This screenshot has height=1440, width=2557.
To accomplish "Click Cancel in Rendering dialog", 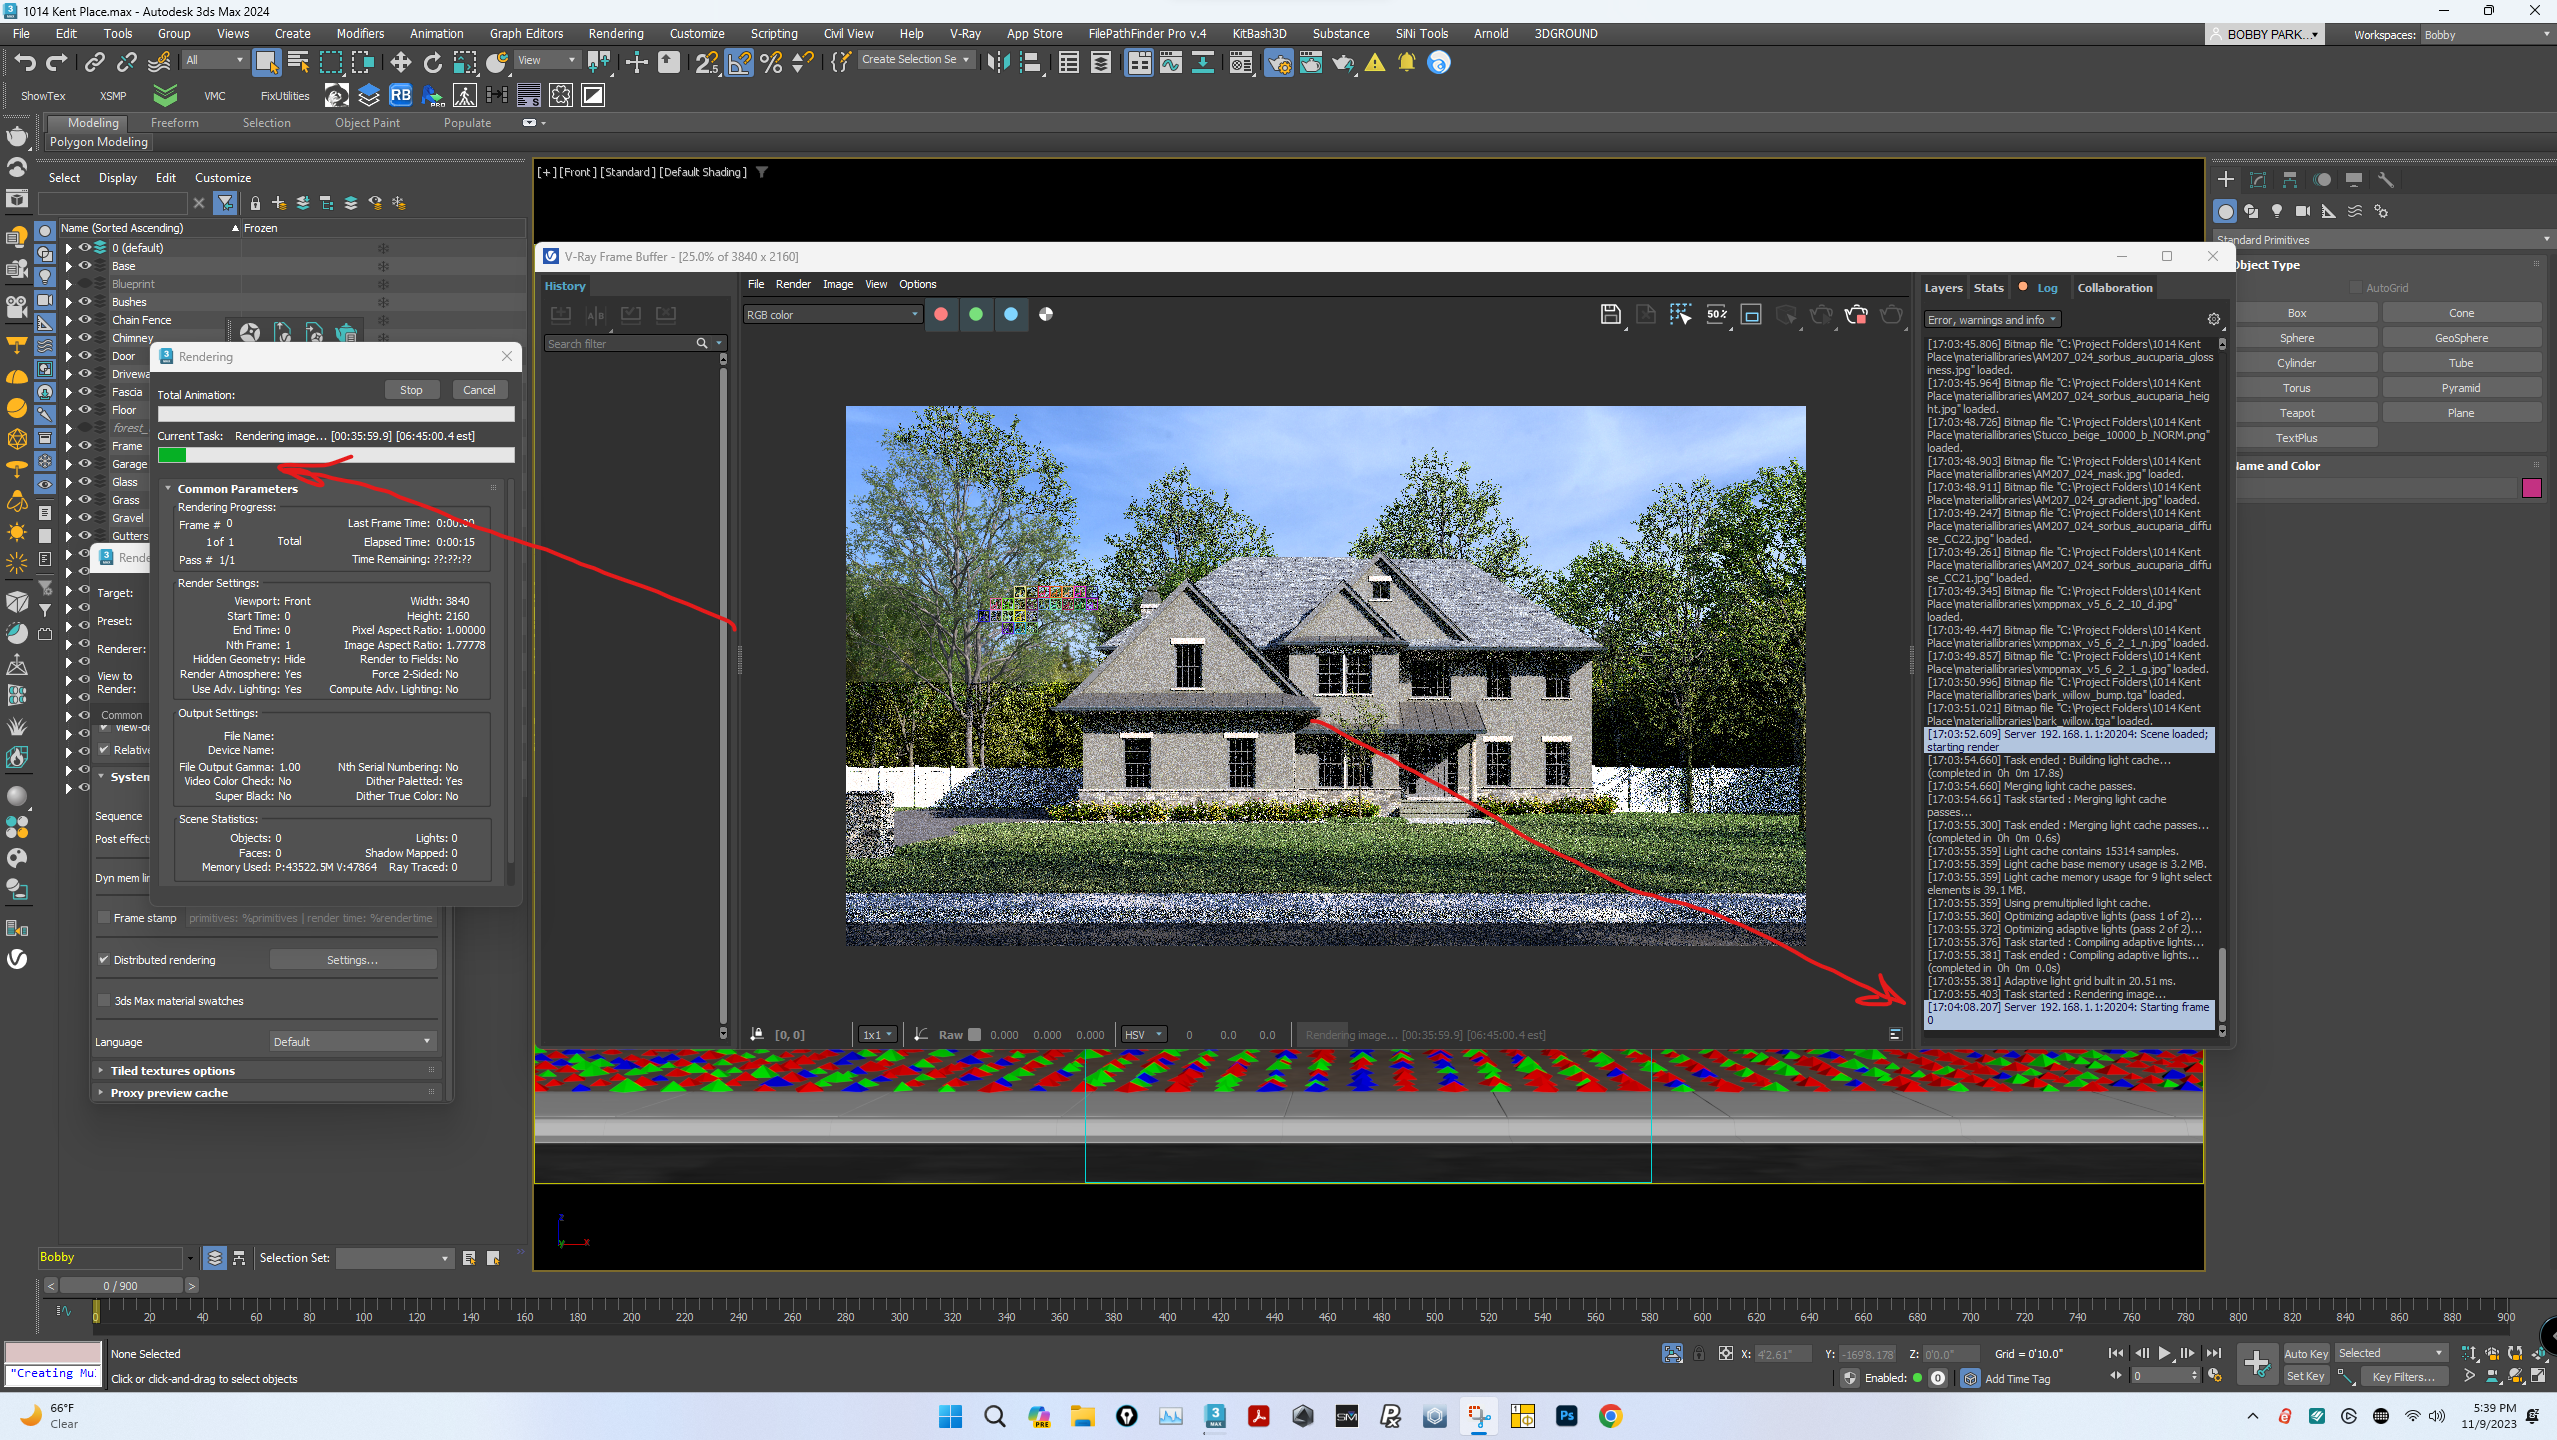I will click(x=479, y=390).
